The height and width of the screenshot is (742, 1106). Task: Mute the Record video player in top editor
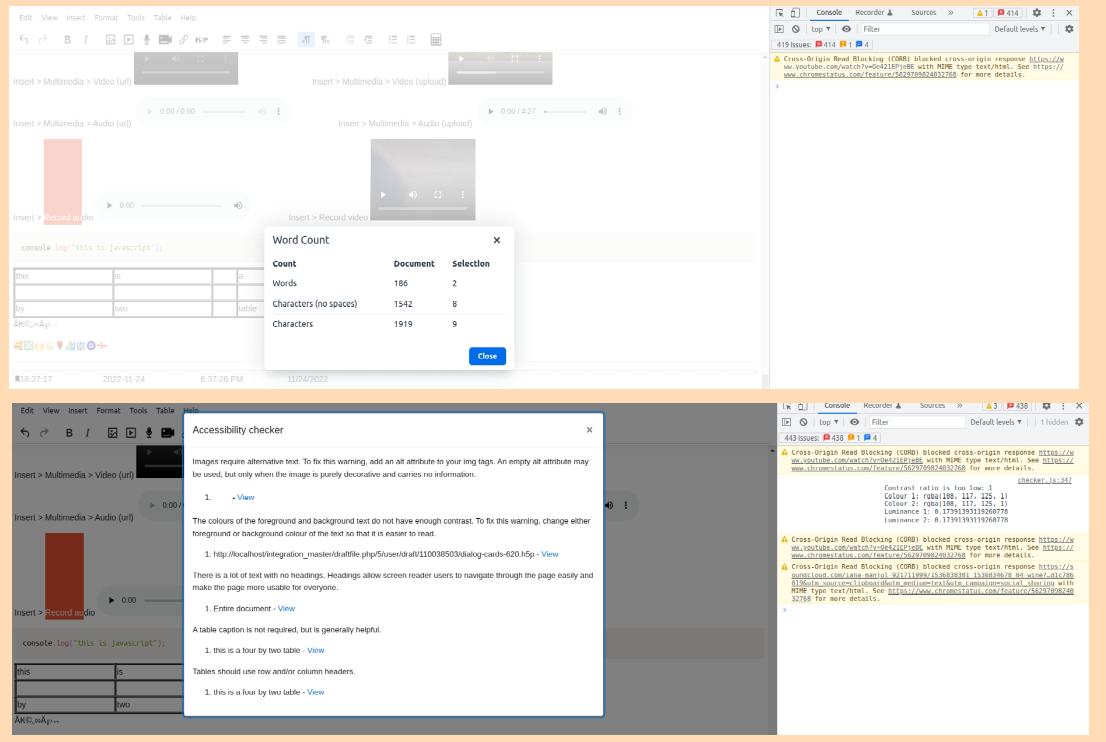click(413, 195)
